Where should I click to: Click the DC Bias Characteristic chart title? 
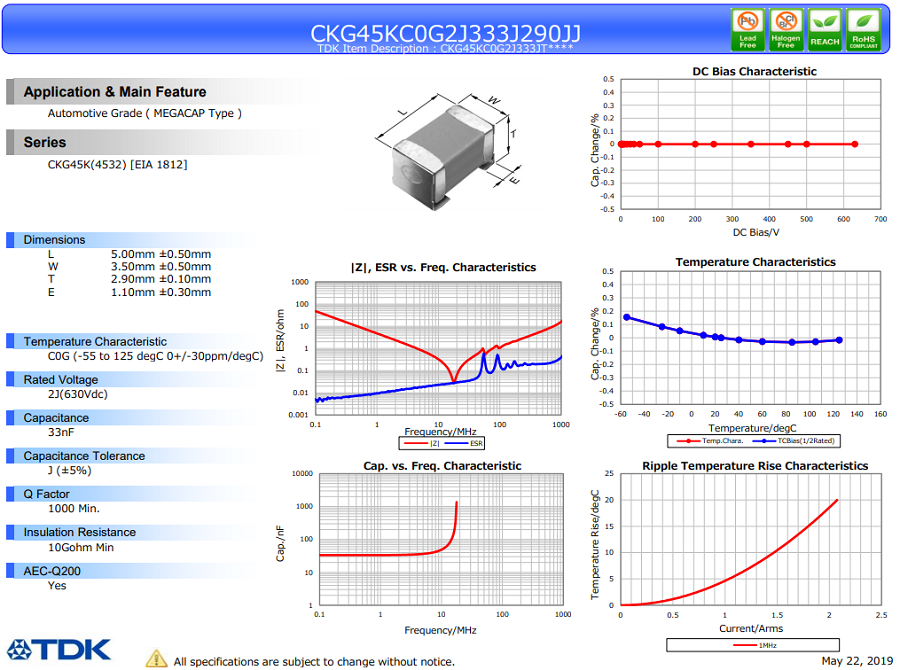tap(754, 72)
